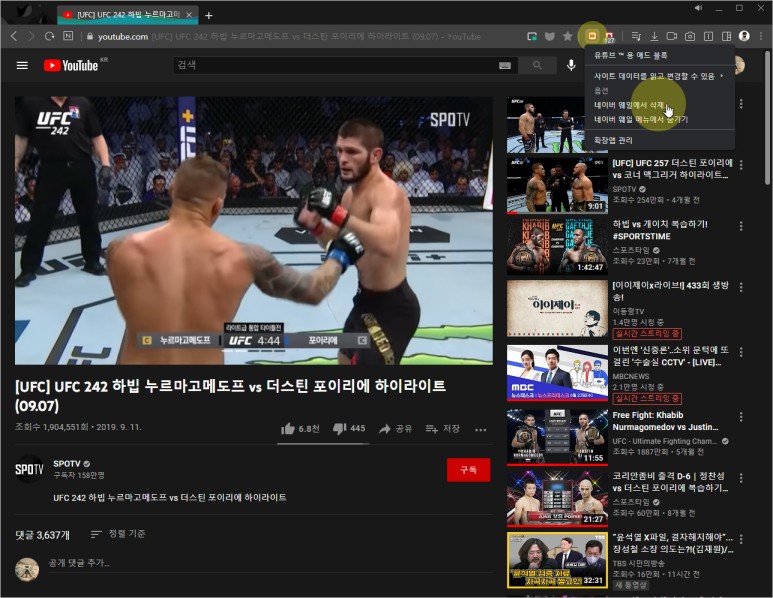Open the browser profile avatar
Image resolution: width=773 pixels, height=598 pixels.
(x=744, y=36)
